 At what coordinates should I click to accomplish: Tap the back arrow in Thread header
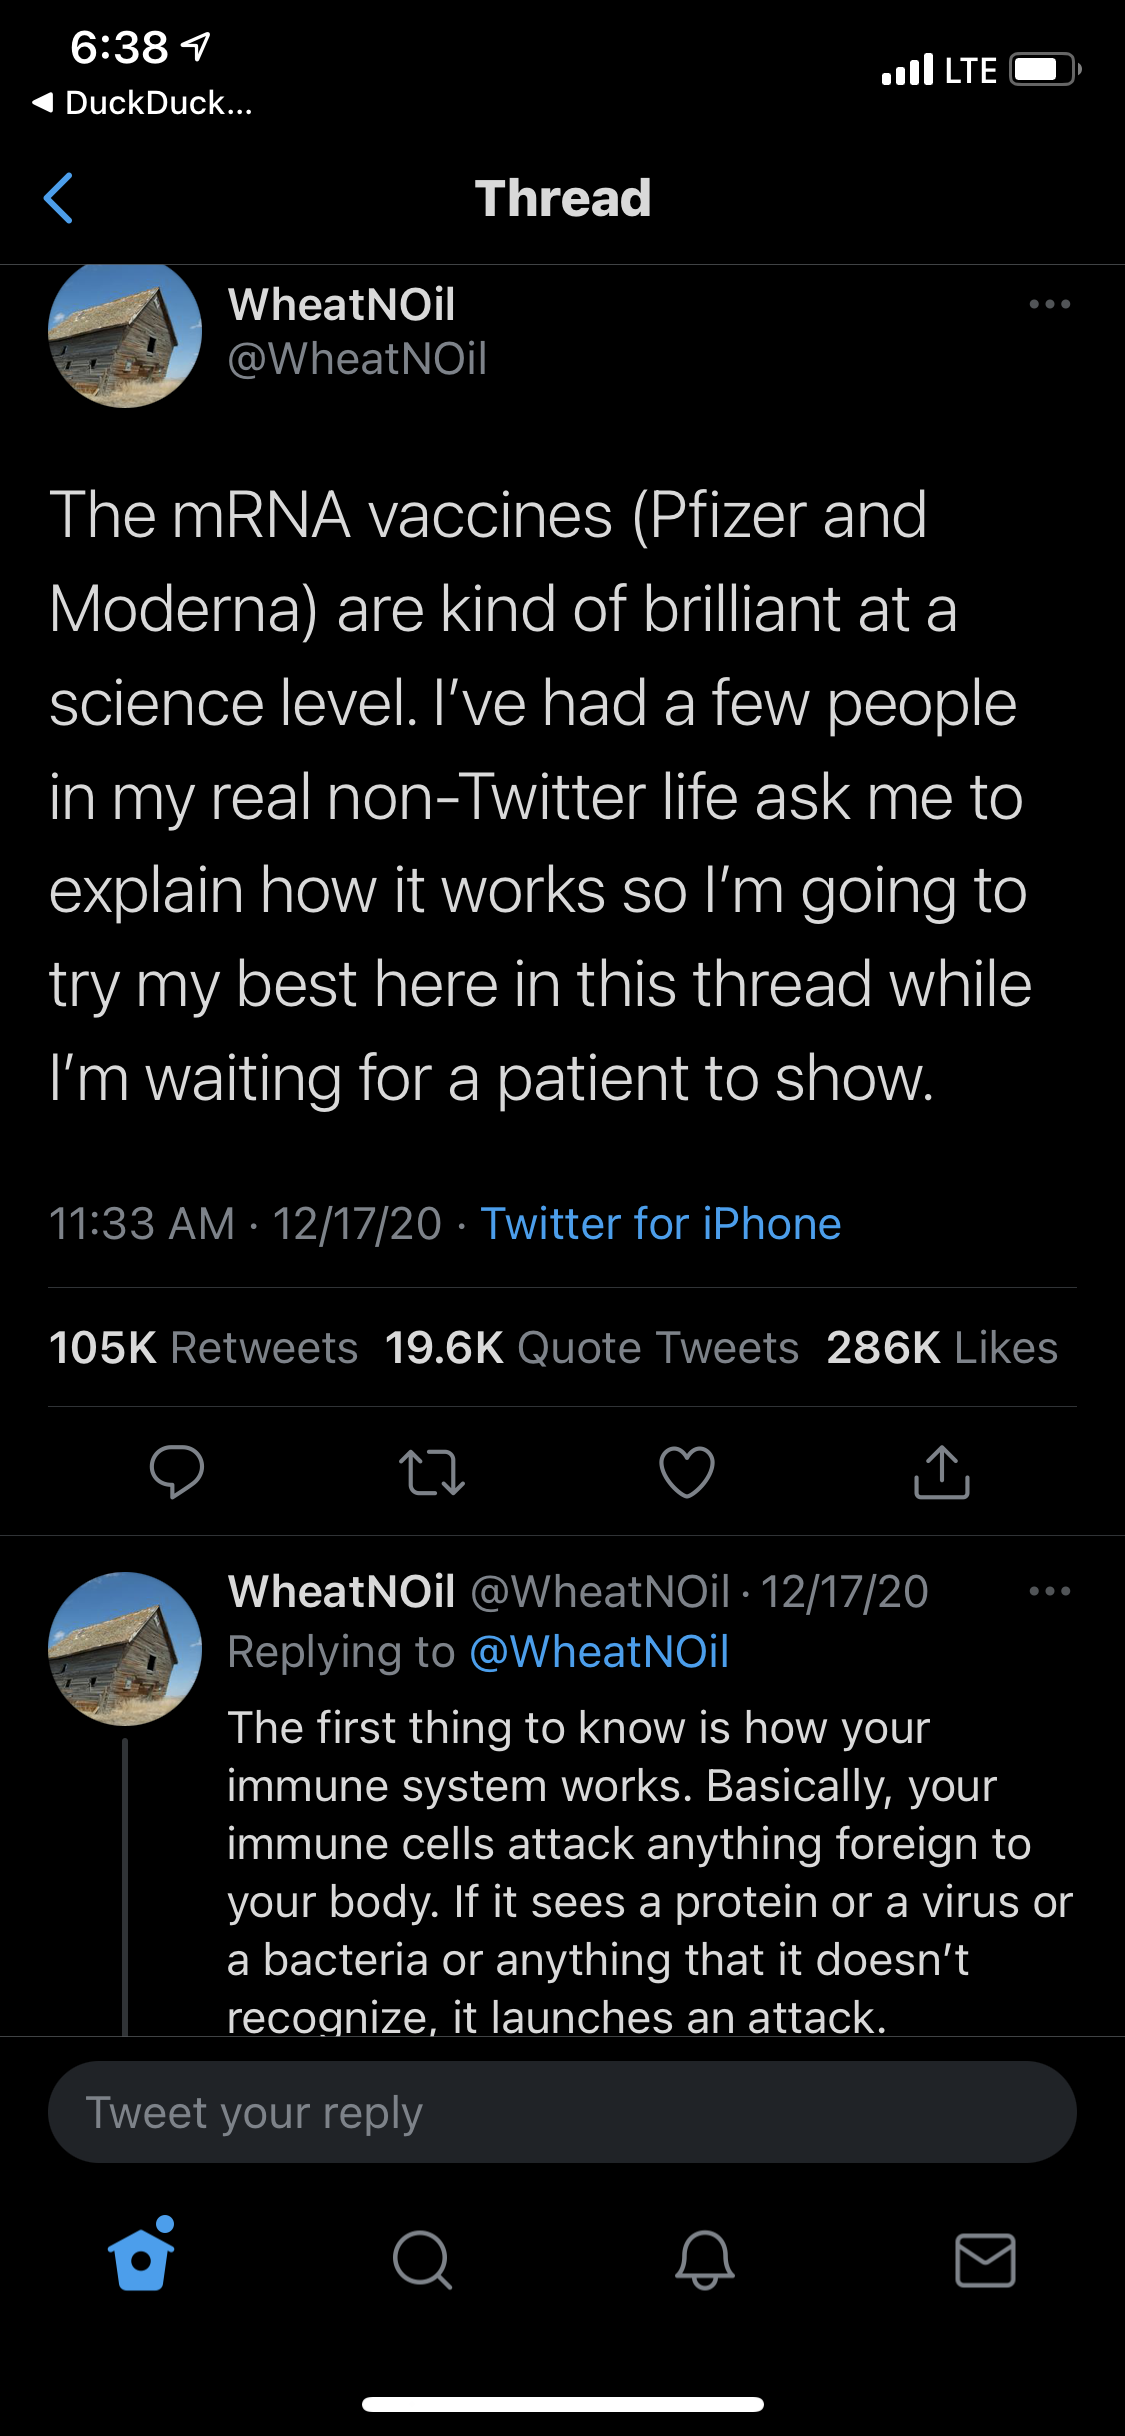pos(59,198)
